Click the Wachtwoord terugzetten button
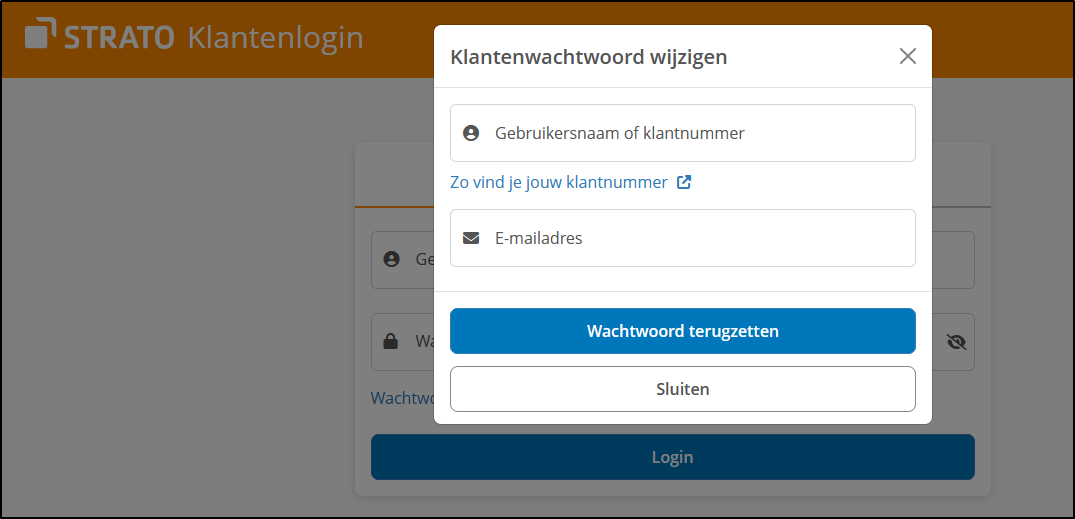 682,331
